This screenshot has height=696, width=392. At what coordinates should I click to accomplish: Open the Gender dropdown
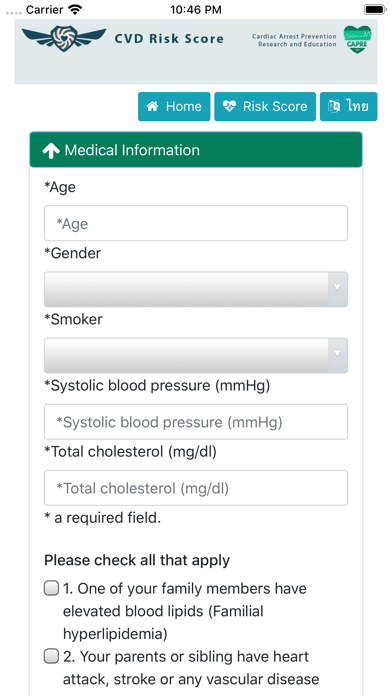click(x=196, y=289)
